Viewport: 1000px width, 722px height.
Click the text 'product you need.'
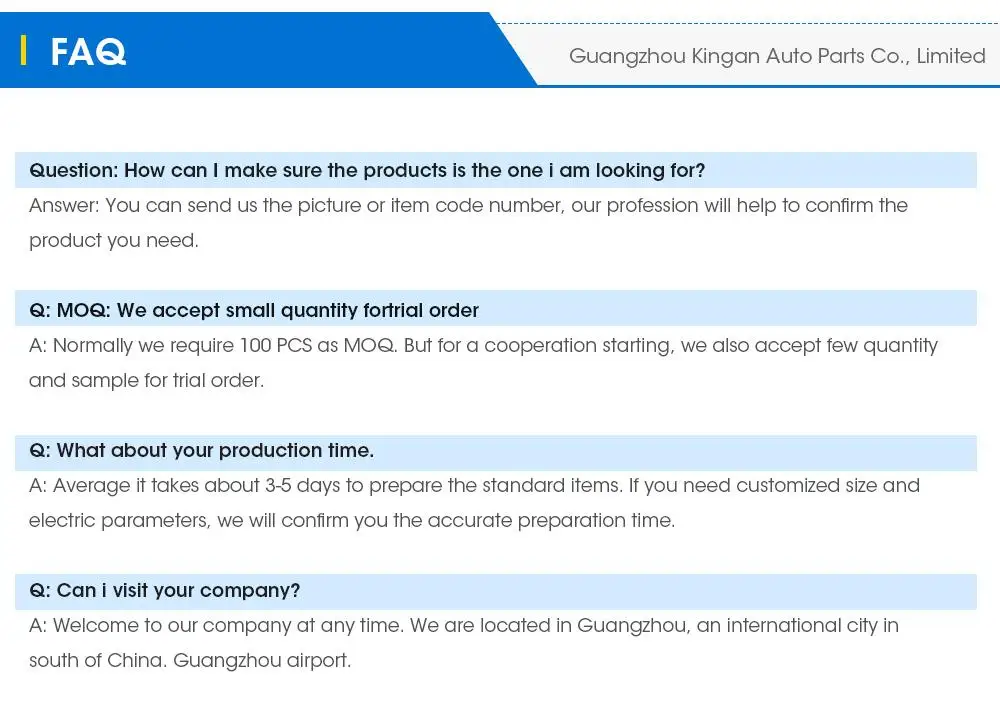pyautogui.click(x=114, y=241)
